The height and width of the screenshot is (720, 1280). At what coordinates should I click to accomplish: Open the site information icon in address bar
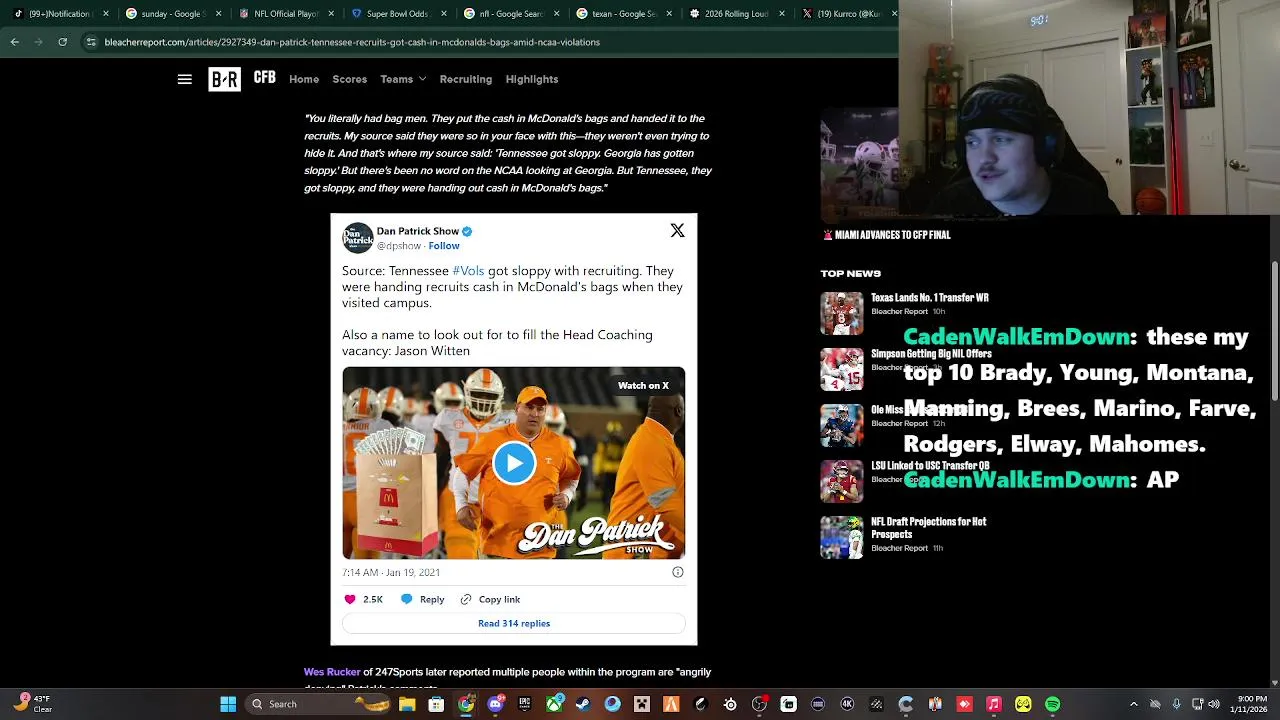point(91,42)
